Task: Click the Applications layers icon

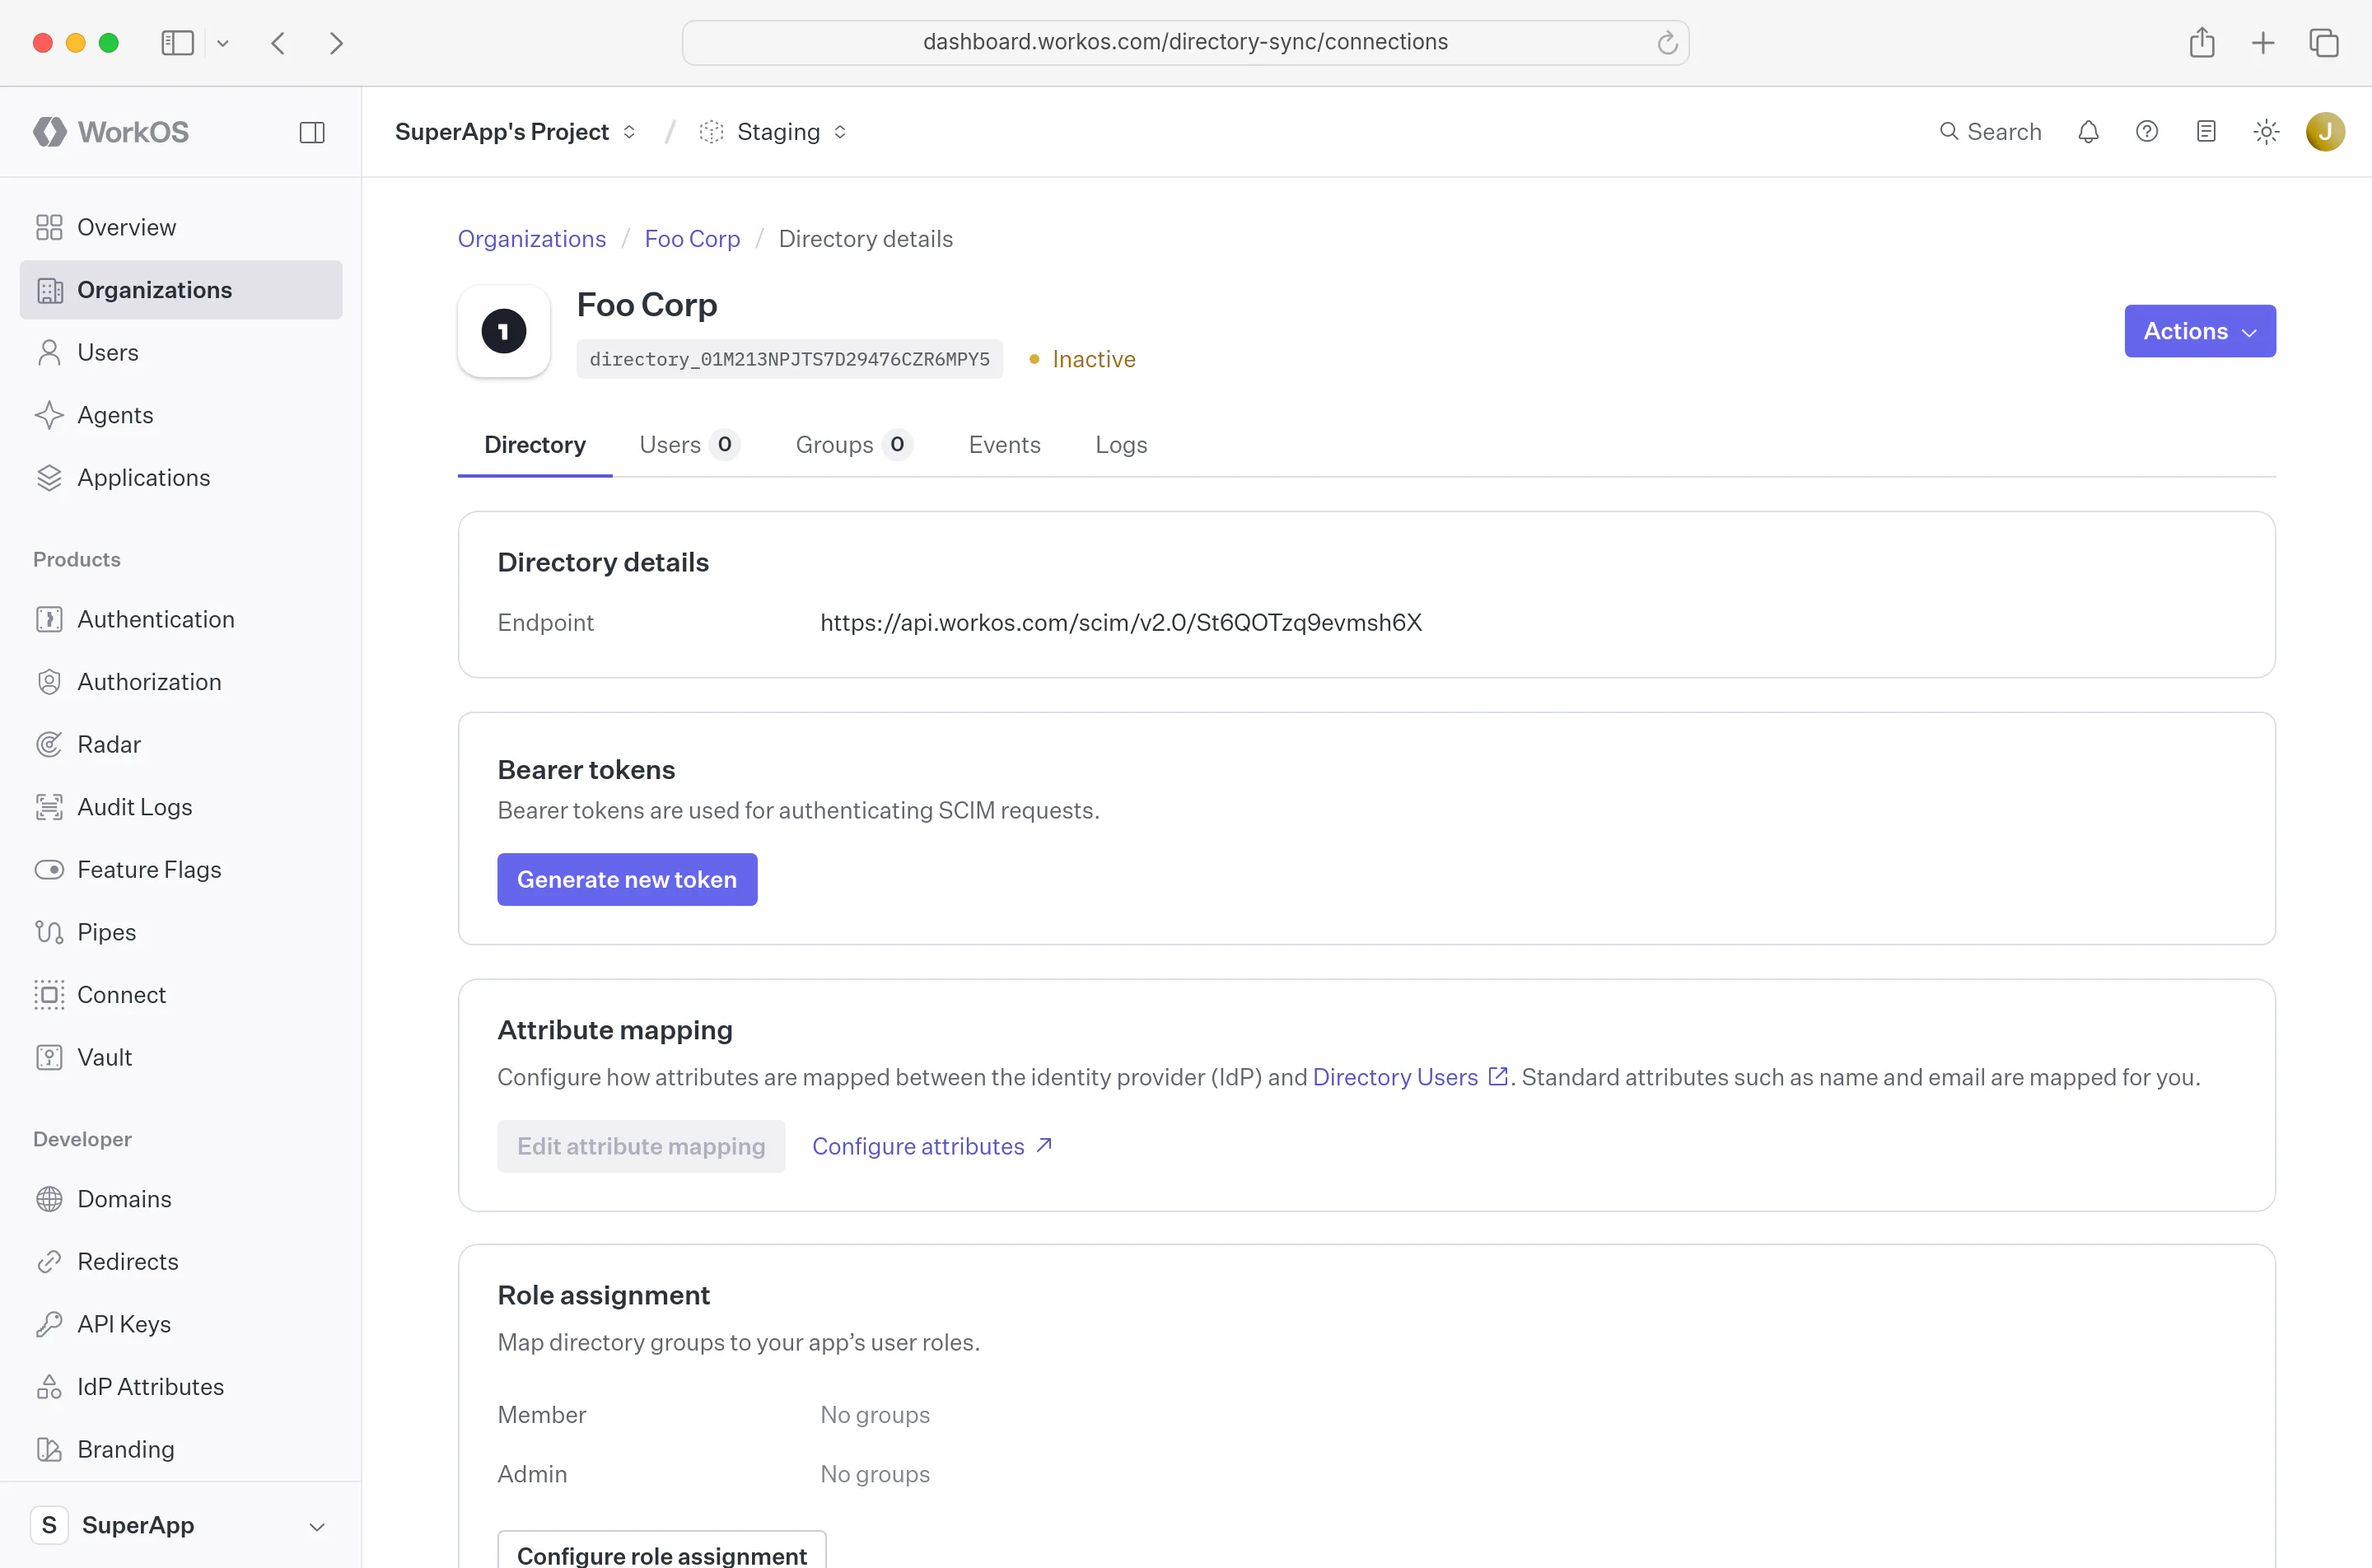Action: pos(49,478)
